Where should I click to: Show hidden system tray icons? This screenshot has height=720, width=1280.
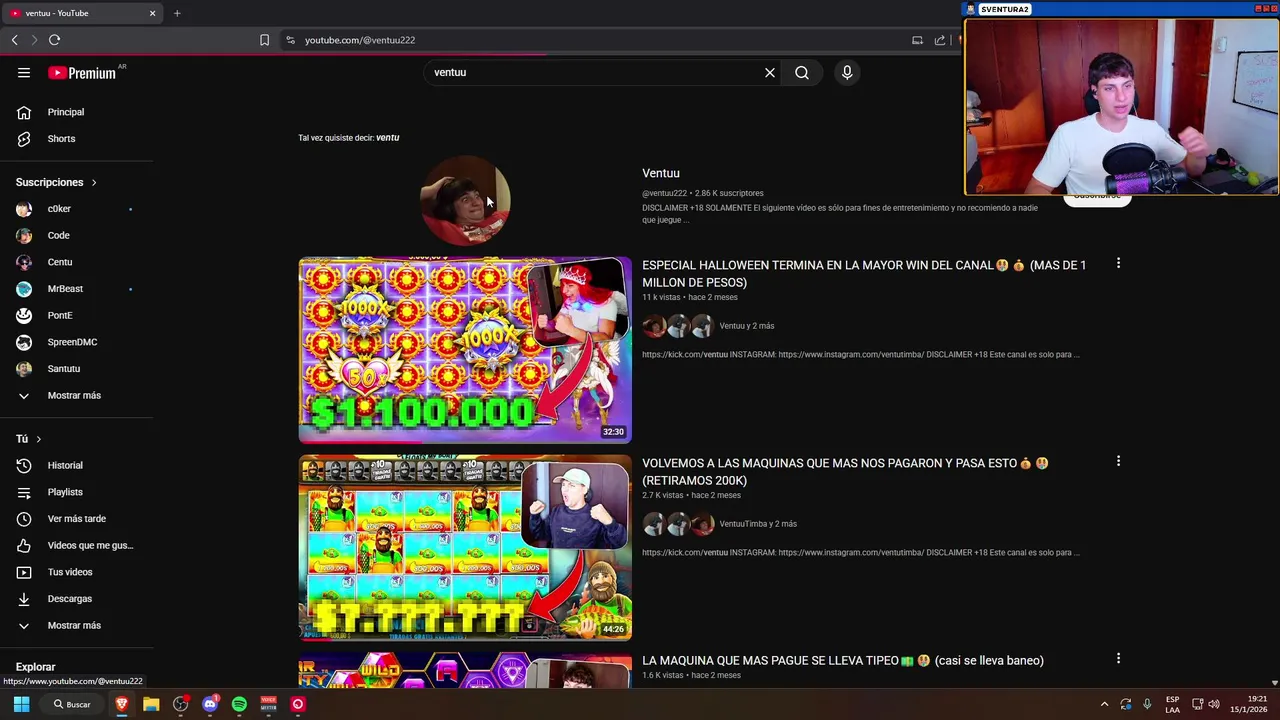click(x=1104, y=704)
